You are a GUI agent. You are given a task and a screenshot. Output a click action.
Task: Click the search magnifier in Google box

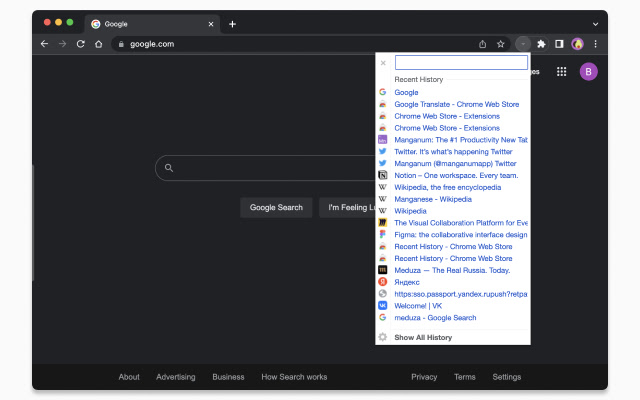pyautogui.click(x=169, y=168)
